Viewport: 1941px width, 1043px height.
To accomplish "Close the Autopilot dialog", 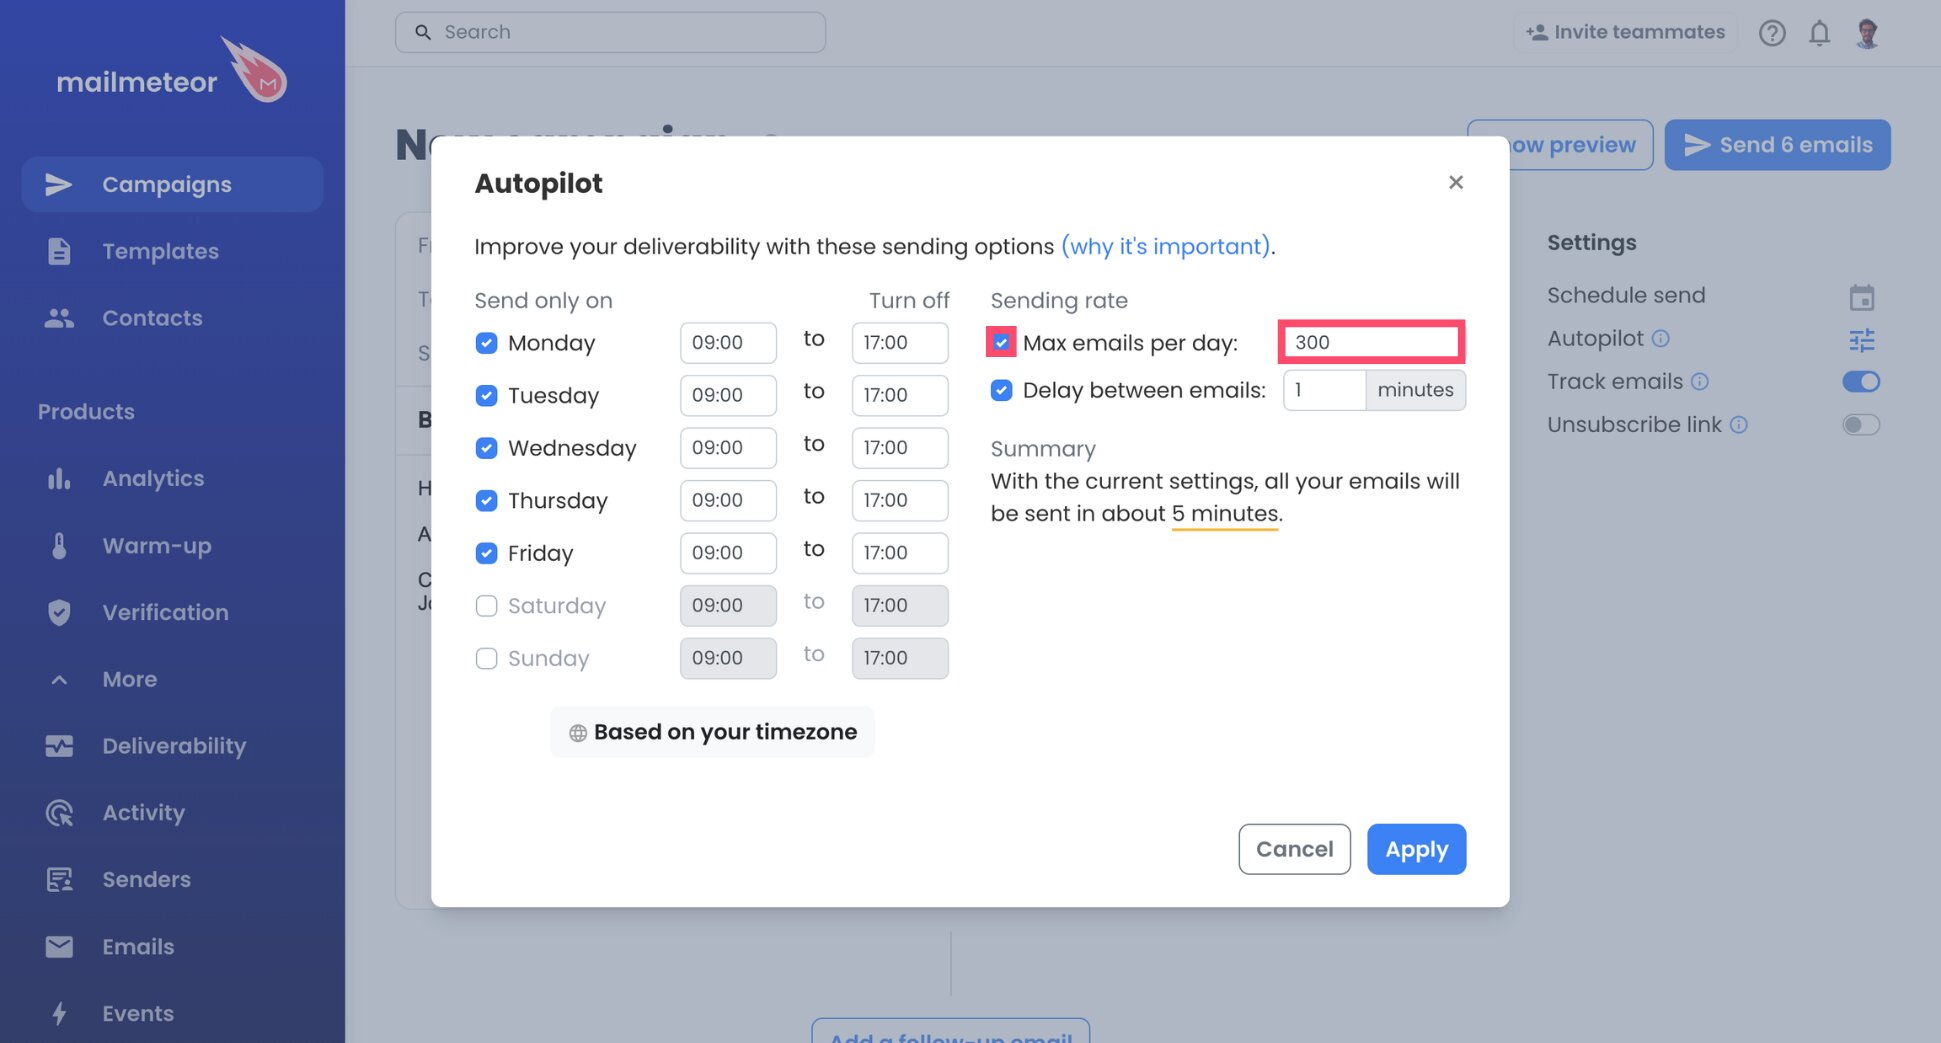I will point(1456,182).
